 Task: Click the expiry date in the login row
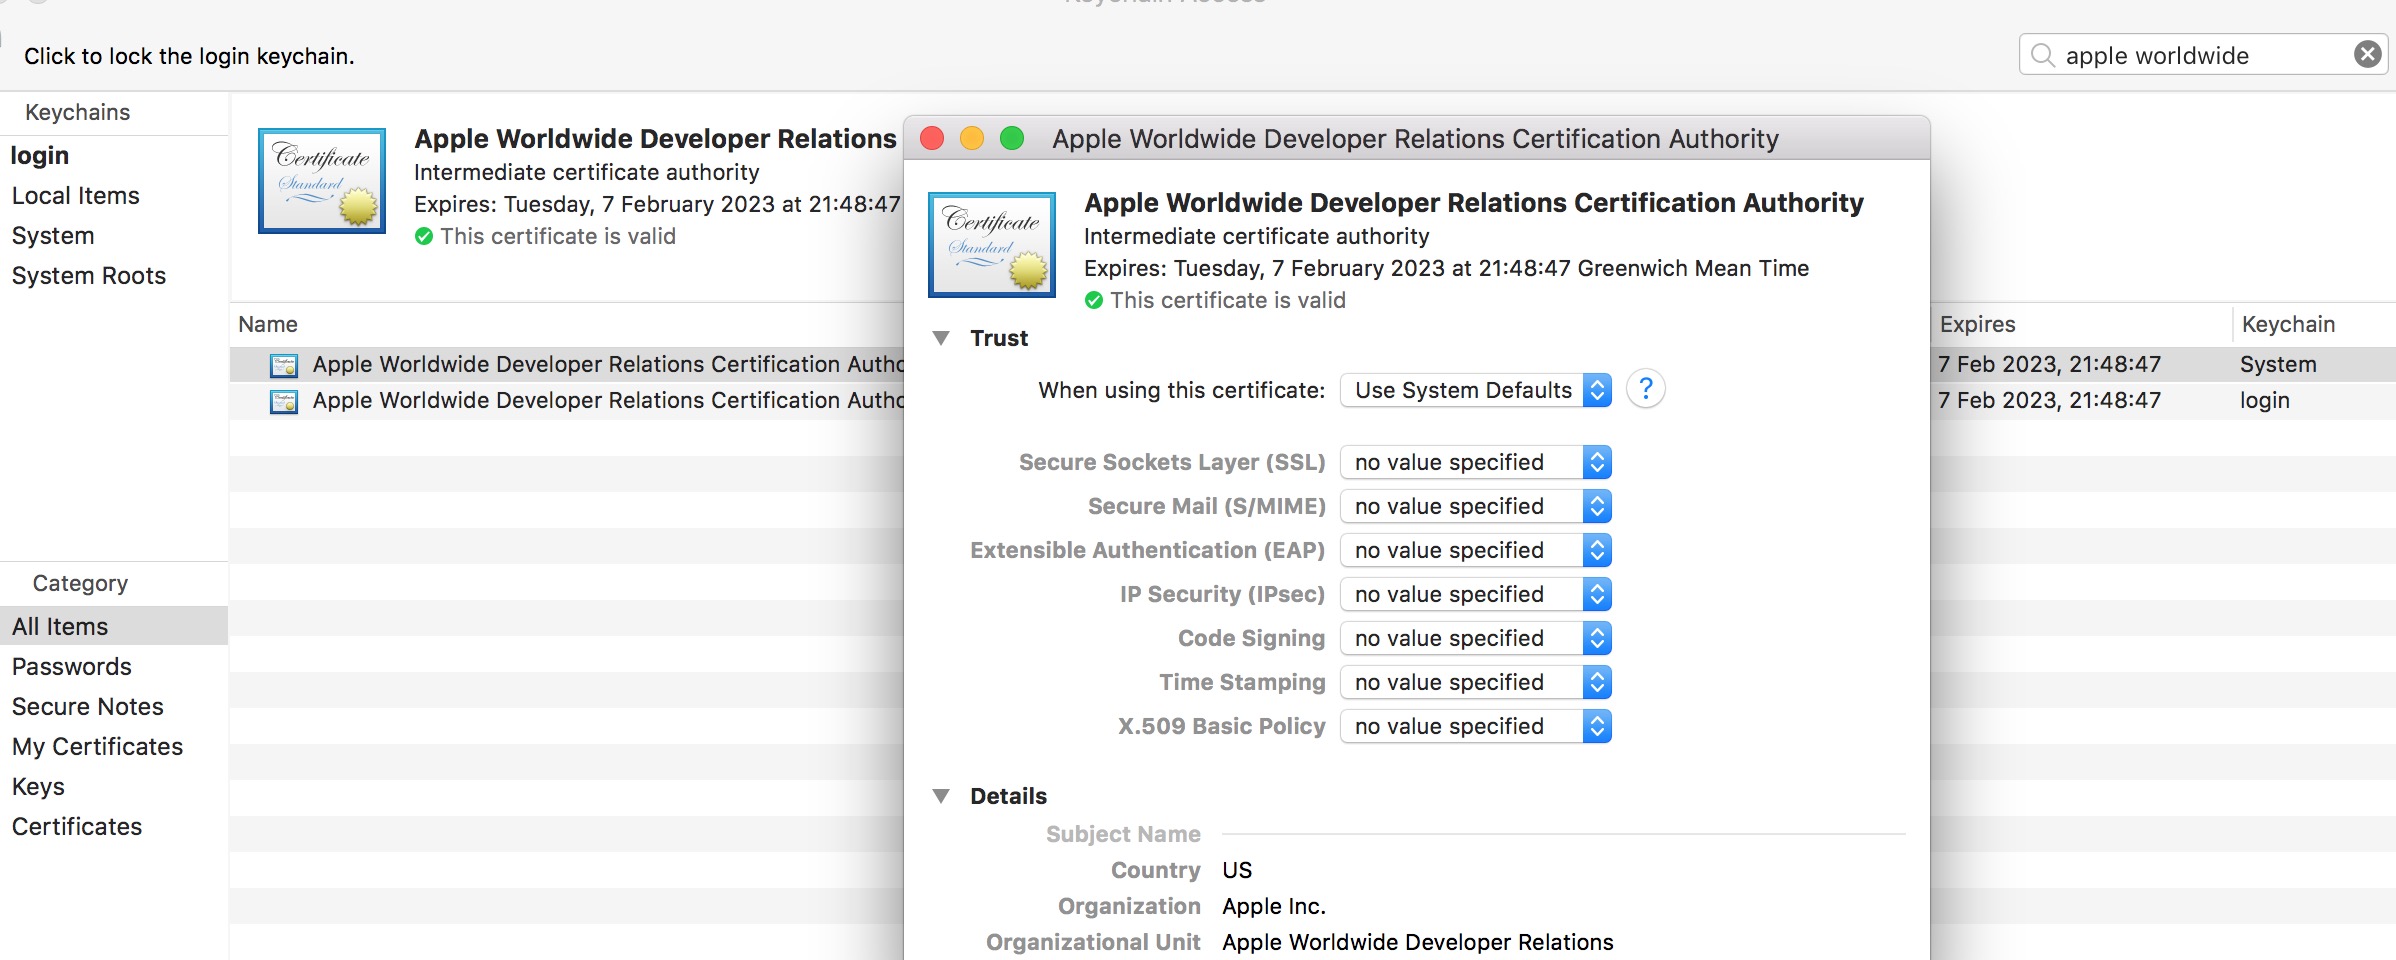click(x=2049, y=400)
